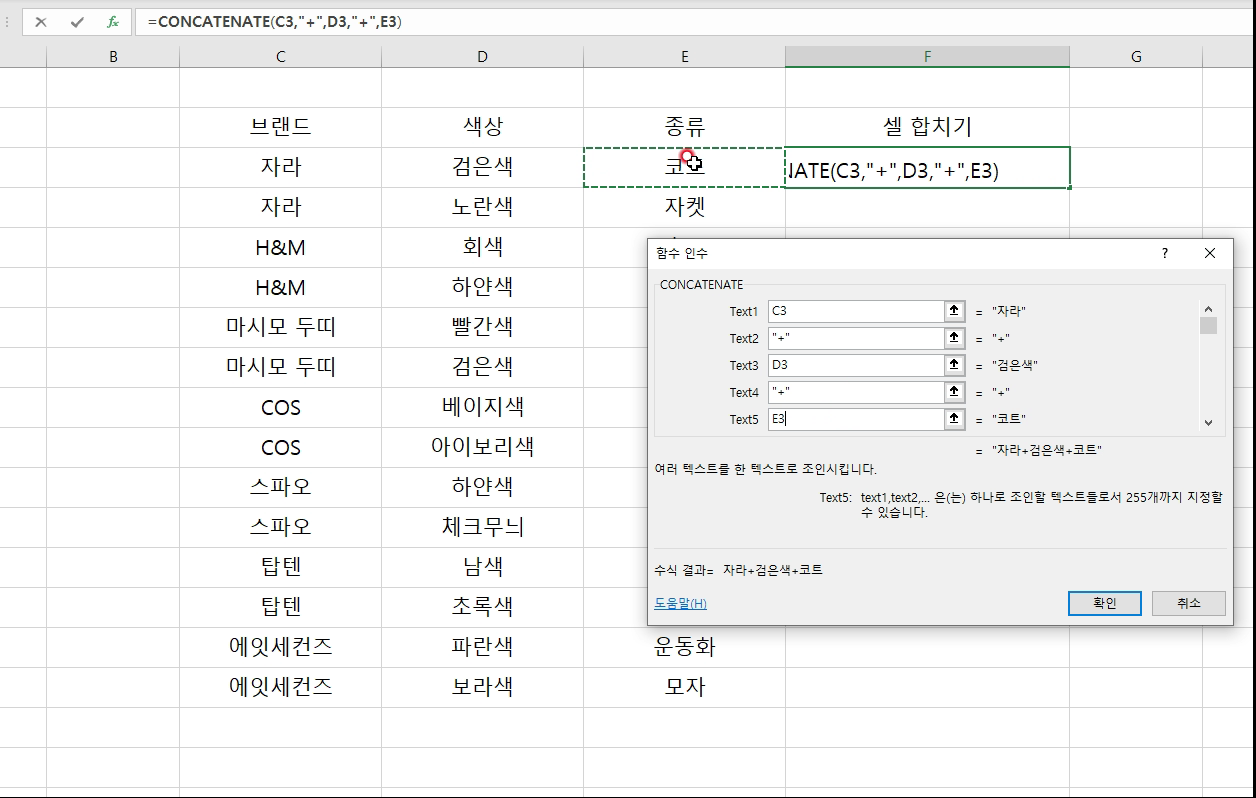Select column G header
Image resolution: width=1256 pixels, height=798 pixels.
(1136, 57)
